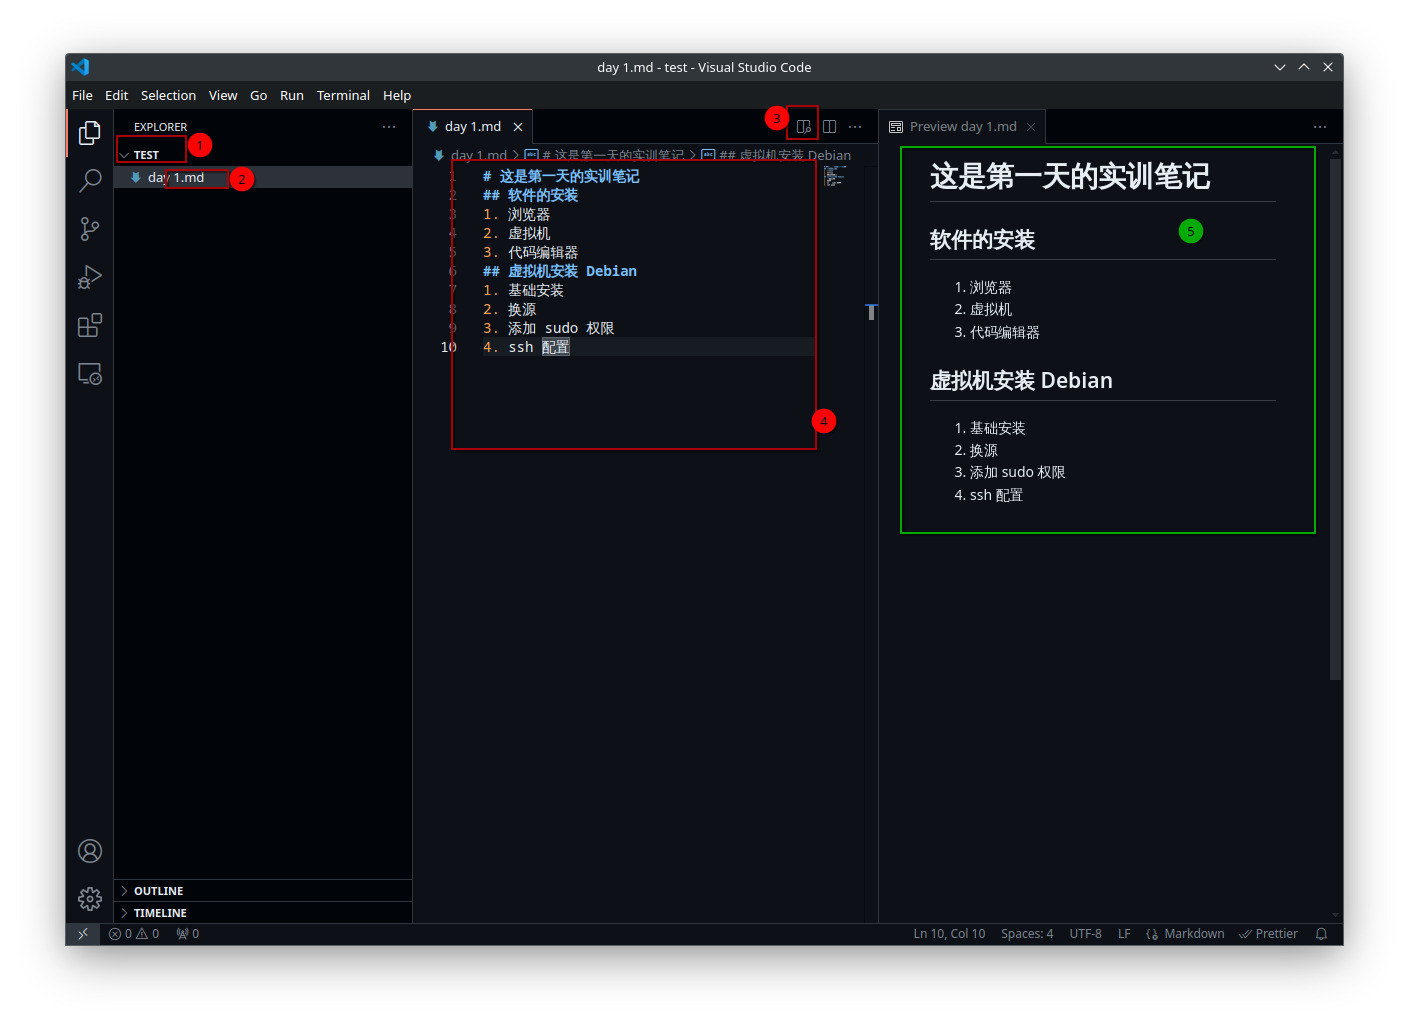Screen dimensions: 1410x1024
Task: Click preview list item '4. ssh 配置'
Action: click(x=988, y=495)
